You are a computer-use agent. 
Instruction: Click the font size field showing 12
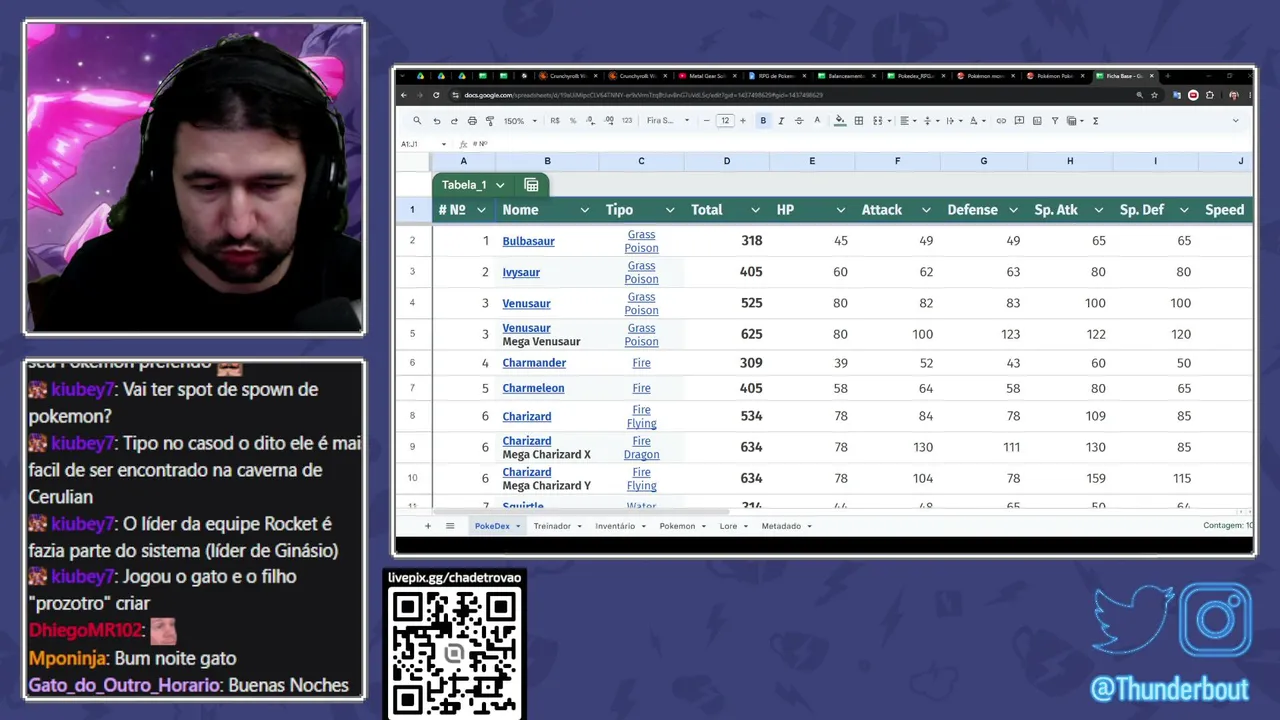coord(725,121)
